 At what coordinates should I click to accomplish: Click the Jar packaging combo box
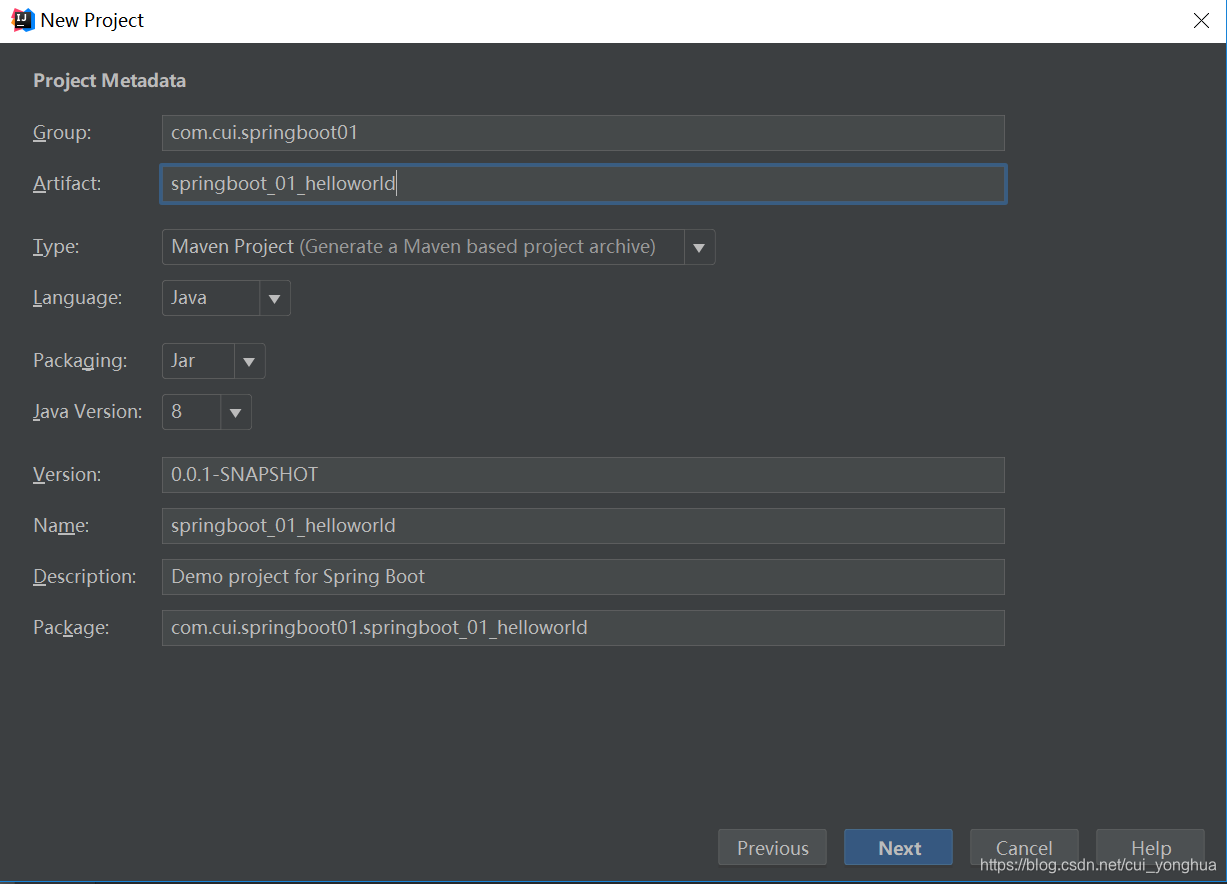click(x=198, y=361)
